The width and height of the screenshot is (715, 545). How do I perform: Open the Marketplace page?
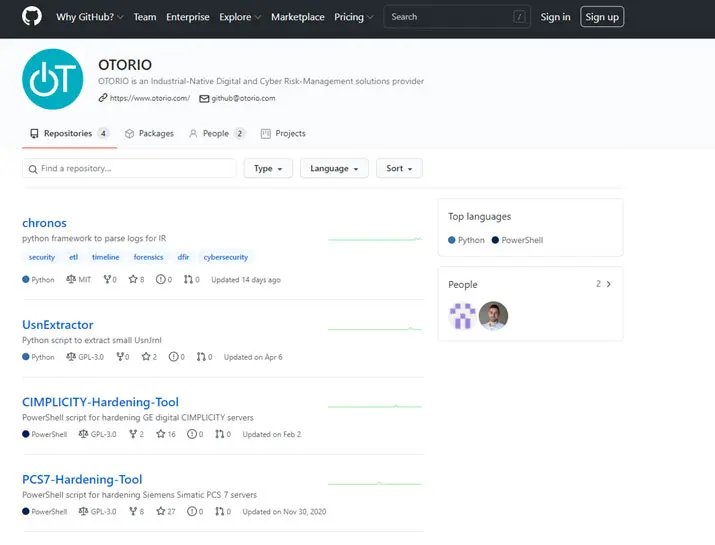click(297, 17)
